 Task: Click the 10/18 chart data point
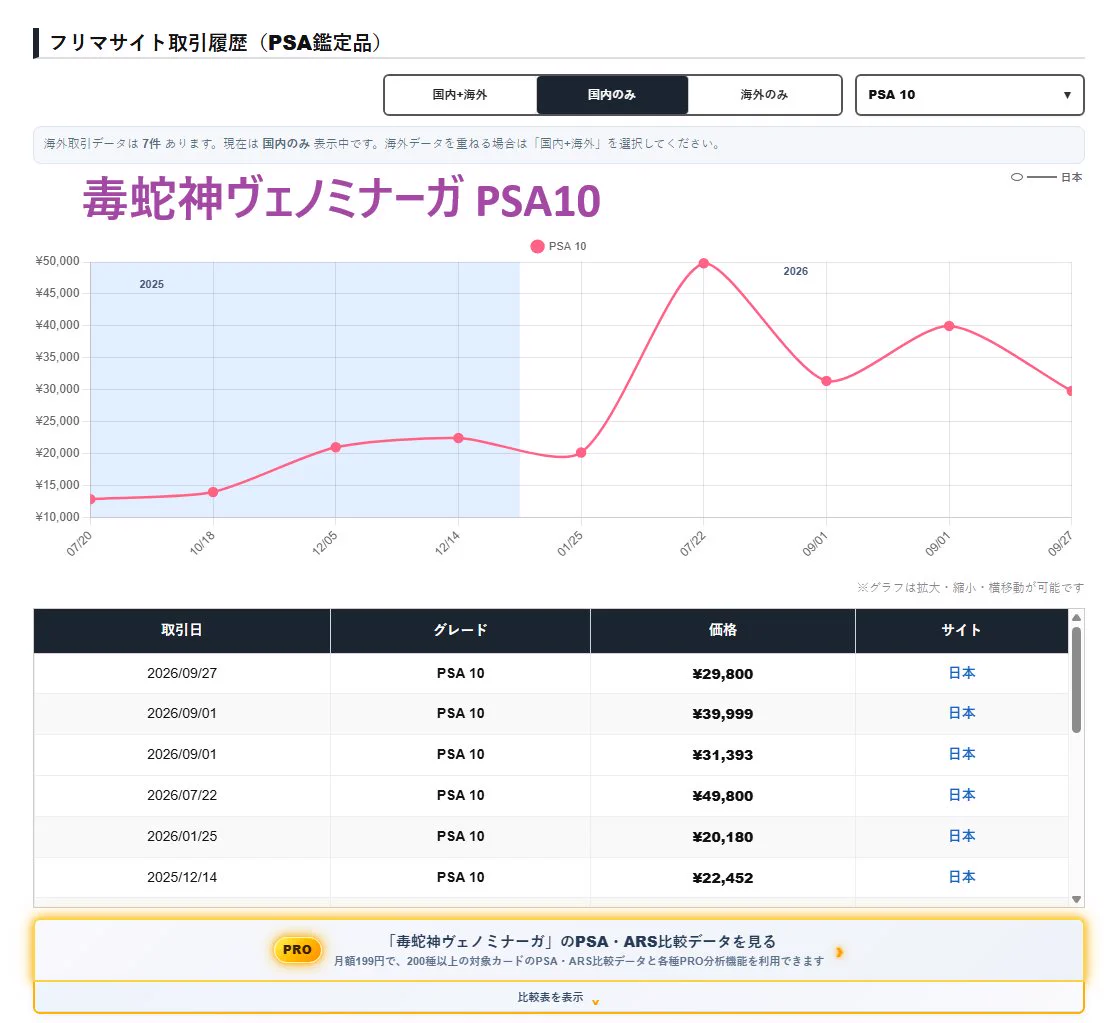(213, 492)
